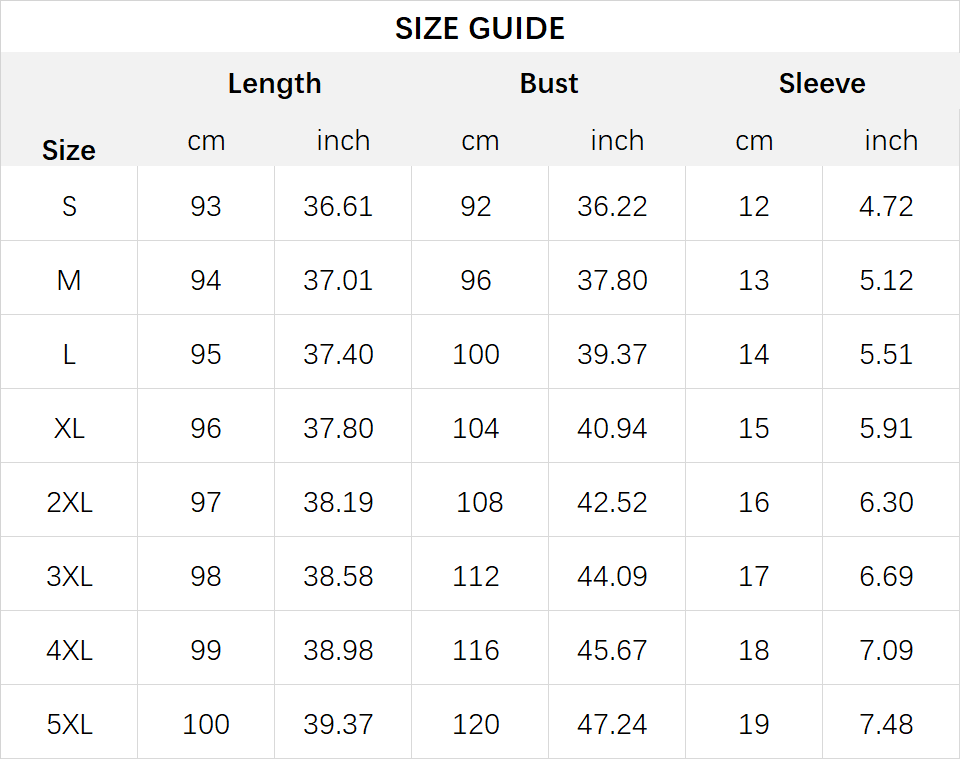Viewport: 960px width, 759px height.
Task: Click length cm value 98 for 3XL
Action: (206, 577)
